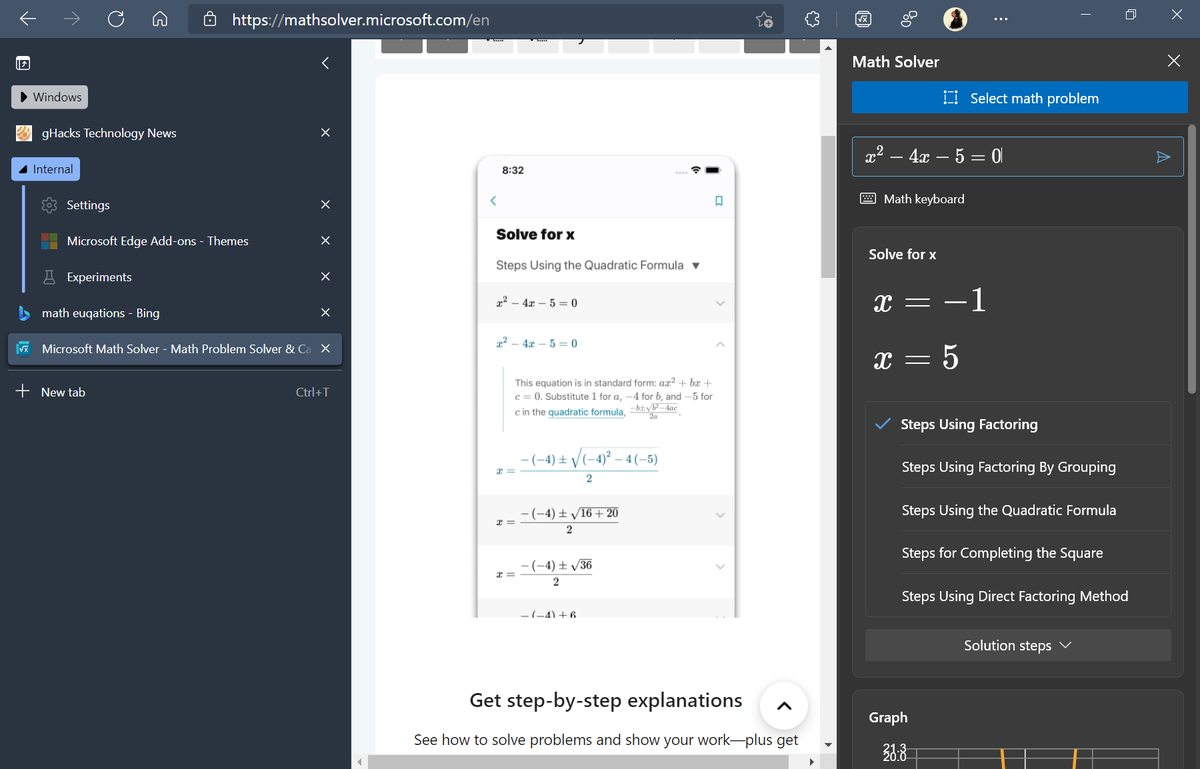Select Steps for Completing the Square
The height and width of the screenshot is (769, 1200).
coord(1018,553)
